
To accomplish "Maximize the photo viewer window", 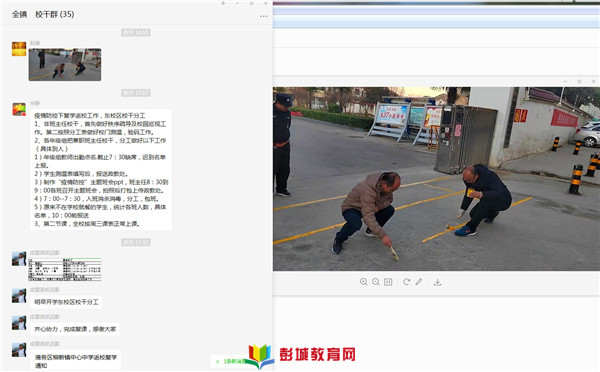I will coord(579,82).
